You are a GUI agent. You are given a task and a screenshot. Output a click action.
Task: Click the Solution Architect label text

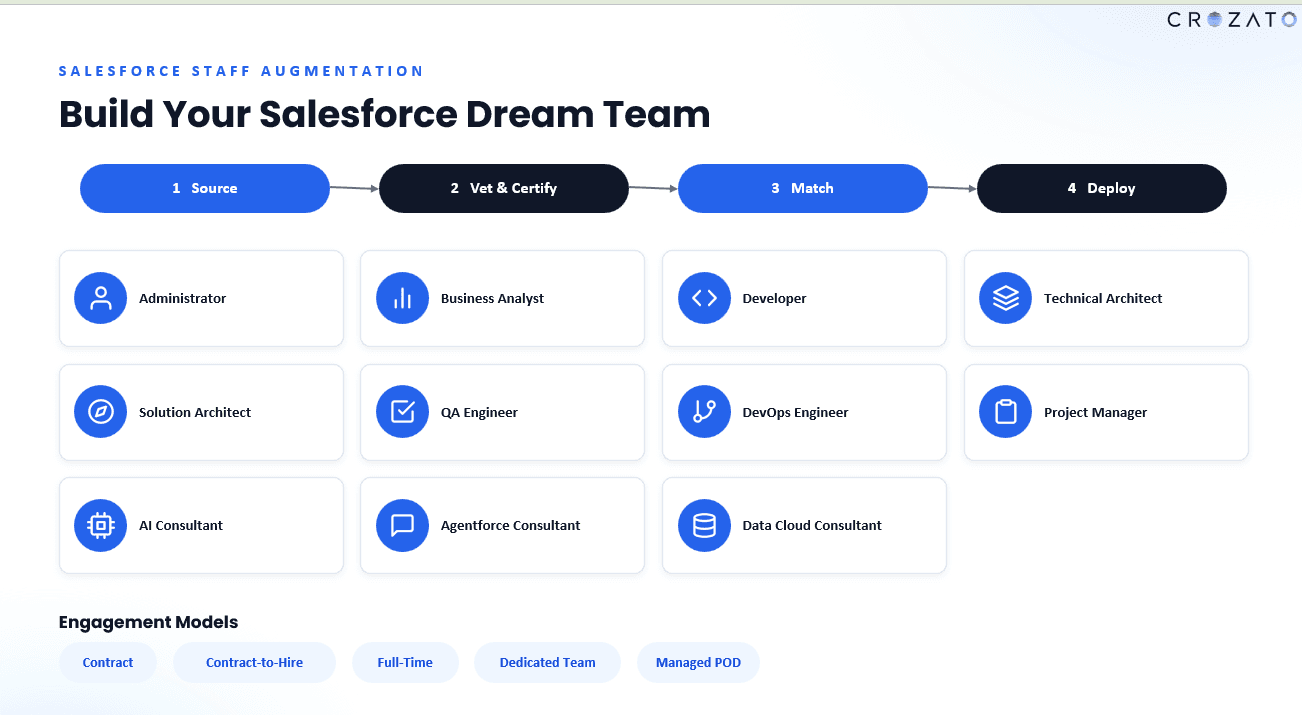pos(195,412)
